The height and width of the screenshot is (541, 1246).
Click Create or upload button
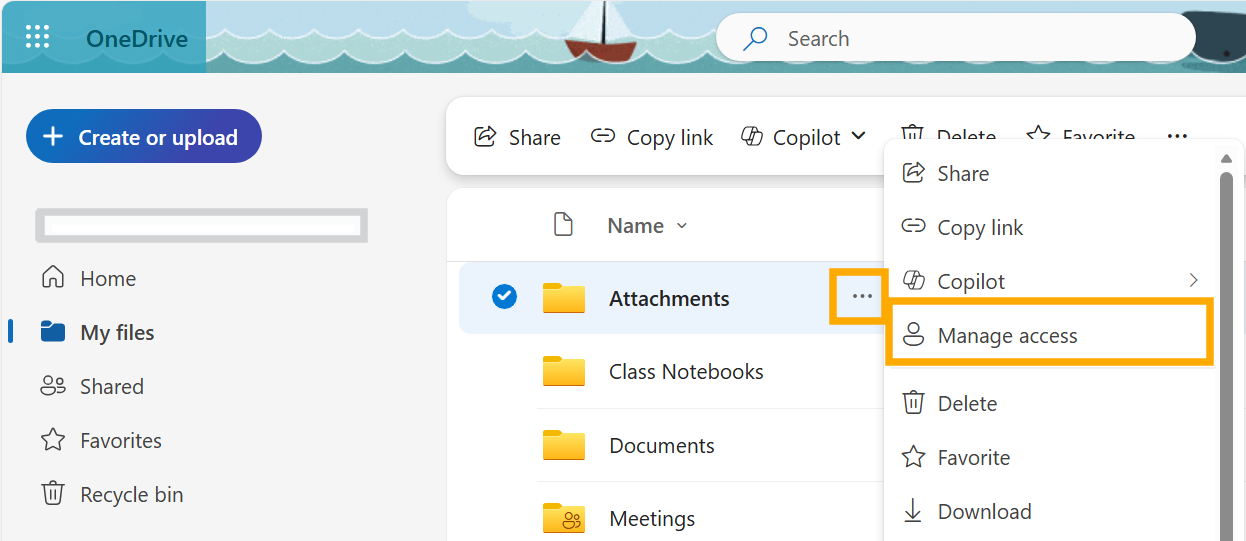[144, 137]
